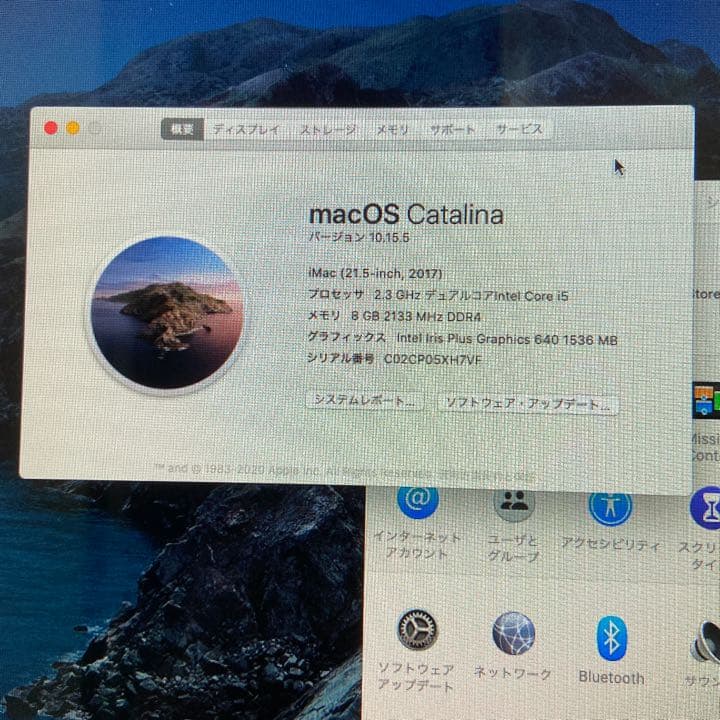720x720 pixels.
Task: Click iMac (21.5-inch, 2017) text
Action: [375, 273]
